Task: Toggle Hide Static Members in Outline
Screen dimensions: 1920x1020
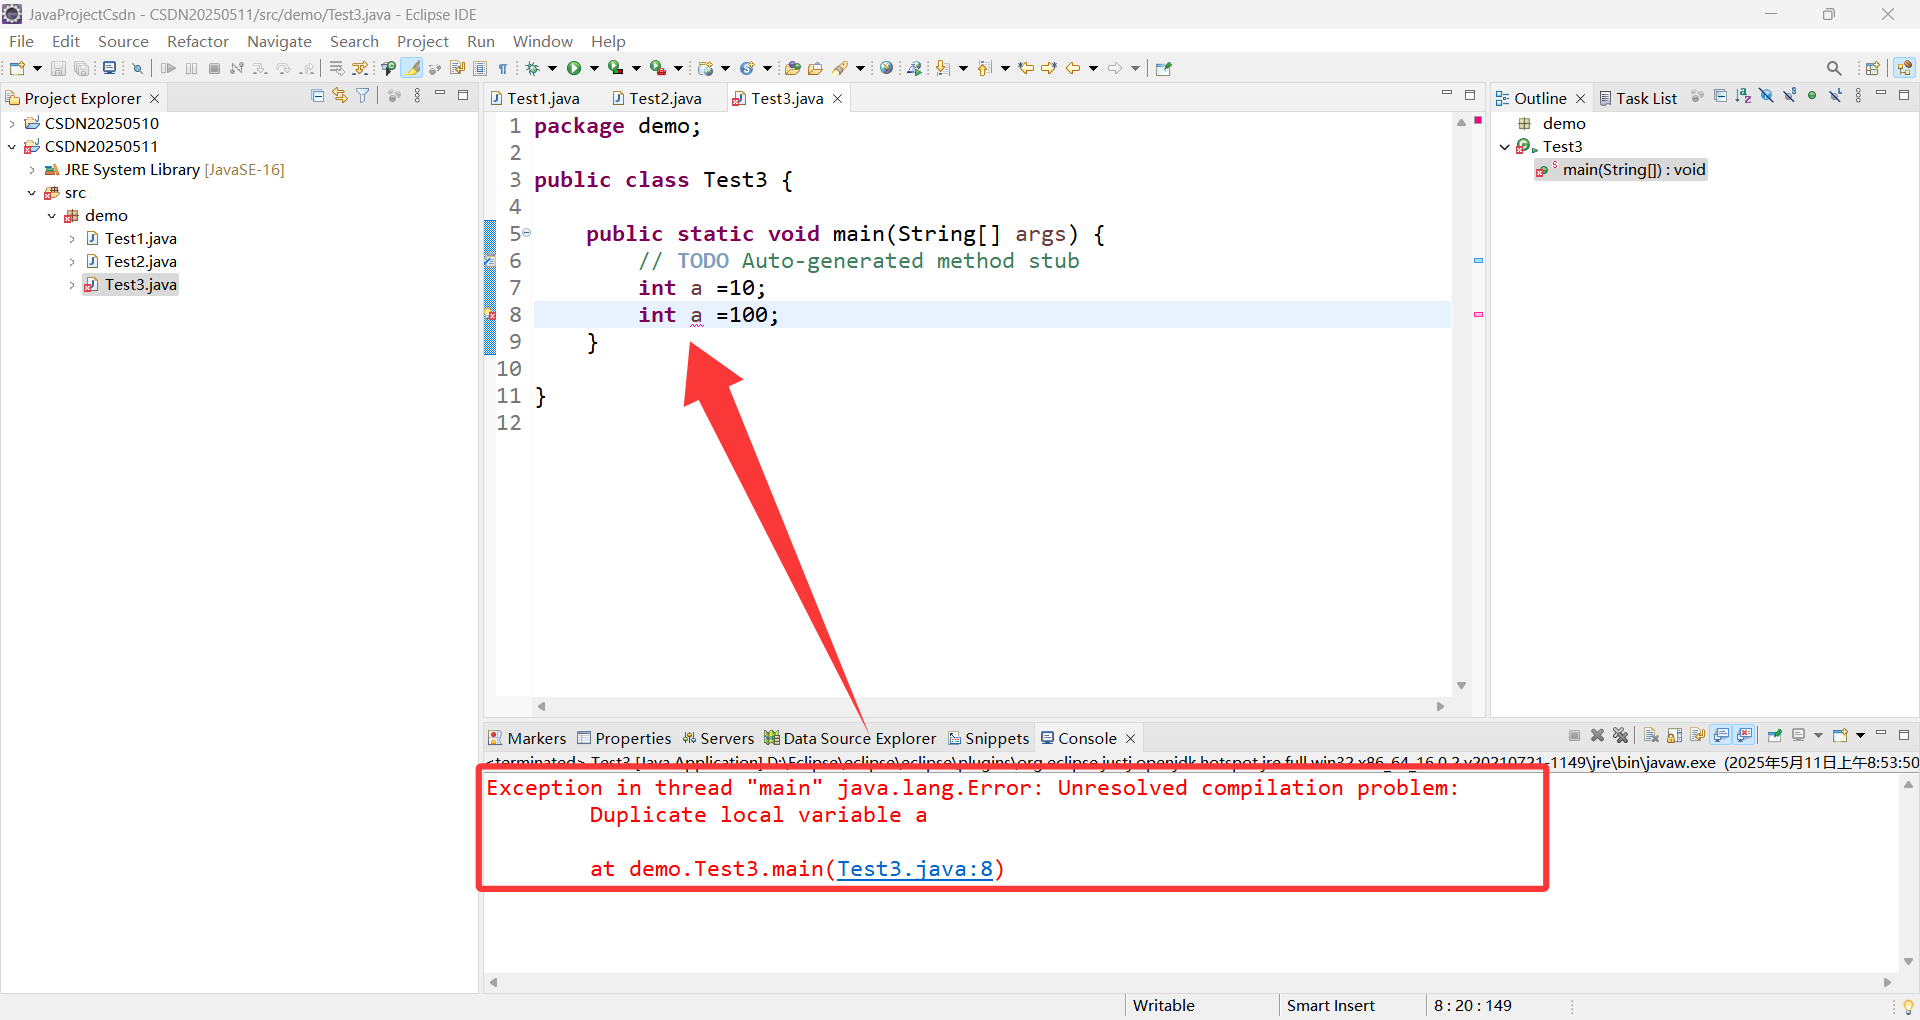Action: pos(1789,96)
